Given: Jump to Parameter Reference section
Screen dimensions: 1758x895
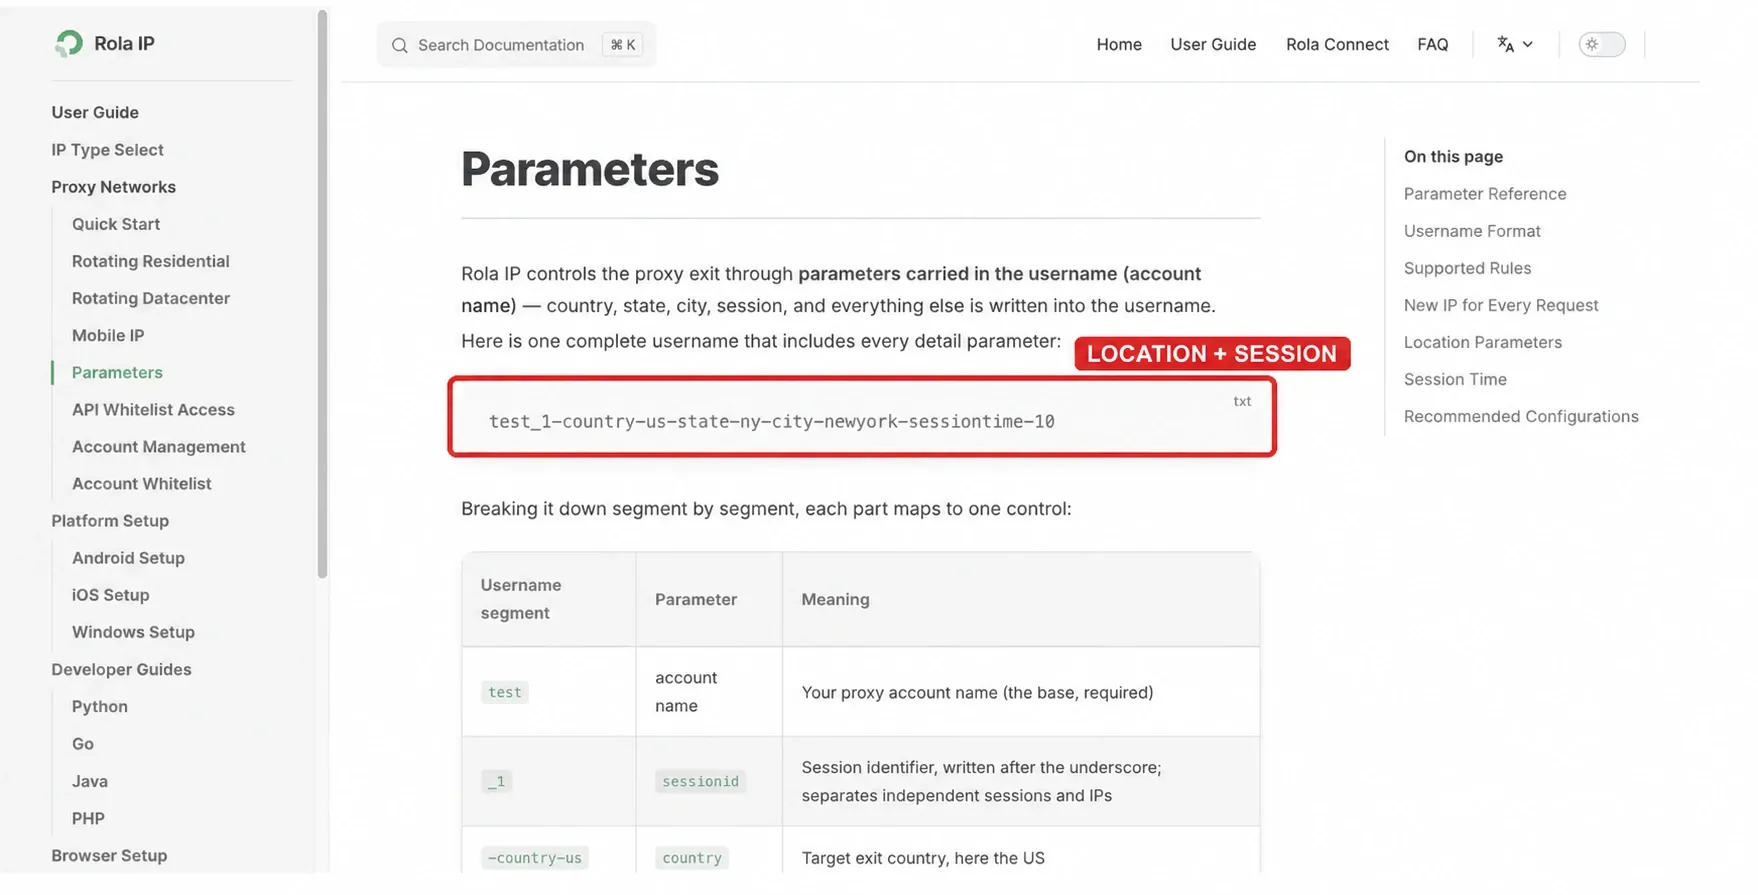Looking at the screenshot, I should pos(1484,193).
